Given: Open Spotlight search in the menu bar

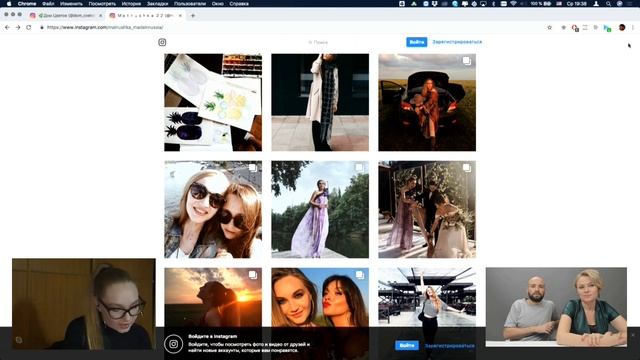Looking at the screenshot, I should coord(608,4).
